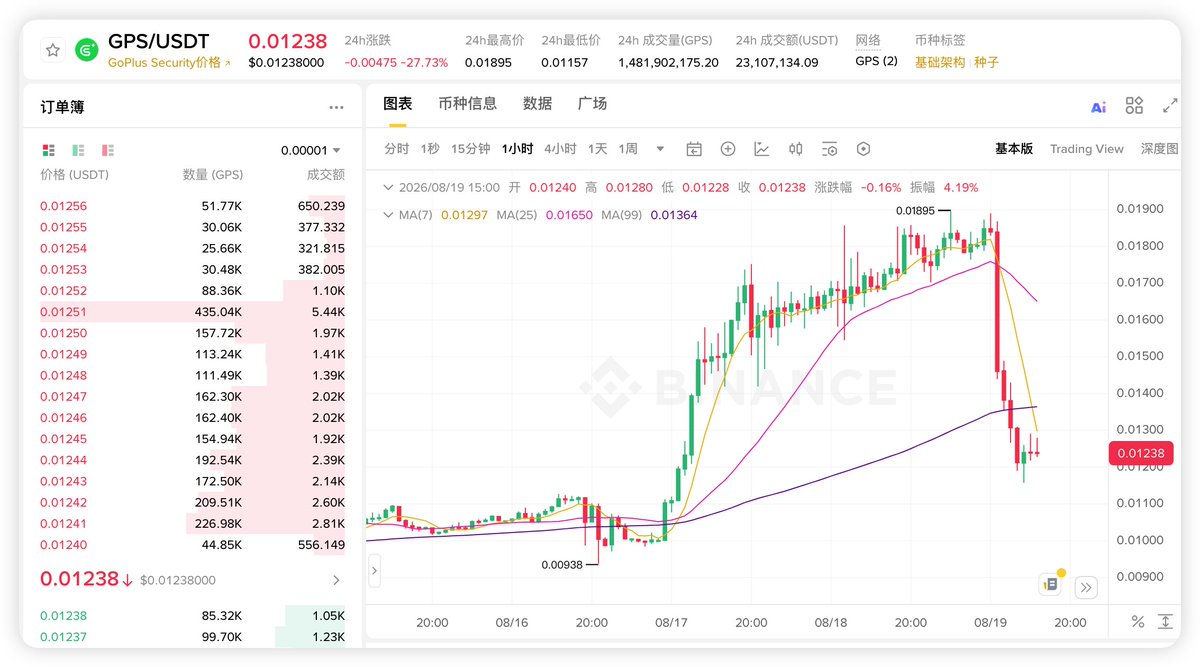Click the 价格 (USDT) column header

[75, 174]
